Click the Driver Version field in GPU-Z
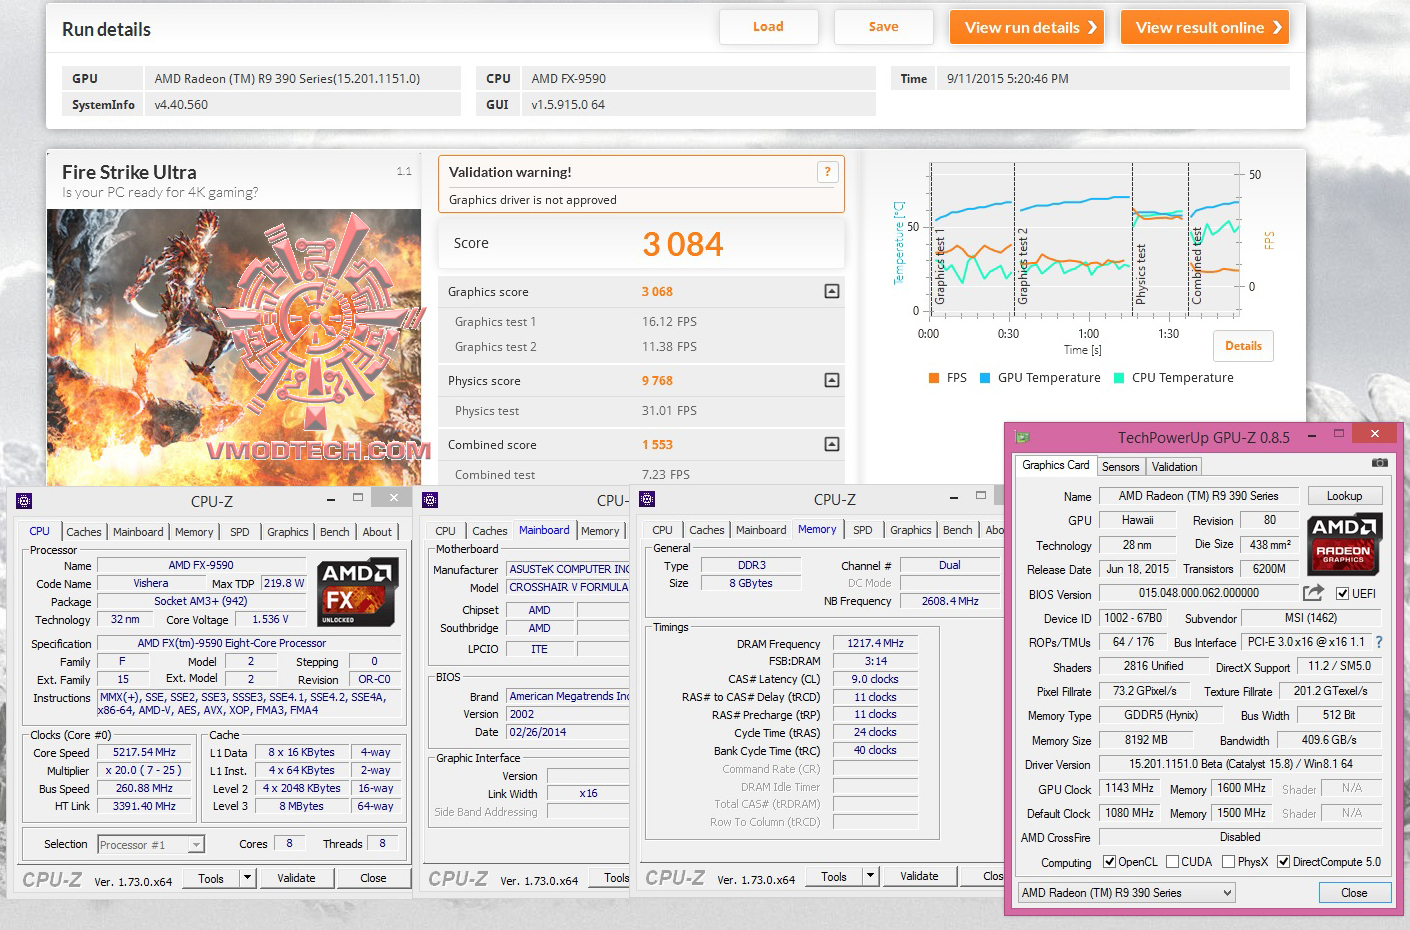 click(x=1240, y=764)
